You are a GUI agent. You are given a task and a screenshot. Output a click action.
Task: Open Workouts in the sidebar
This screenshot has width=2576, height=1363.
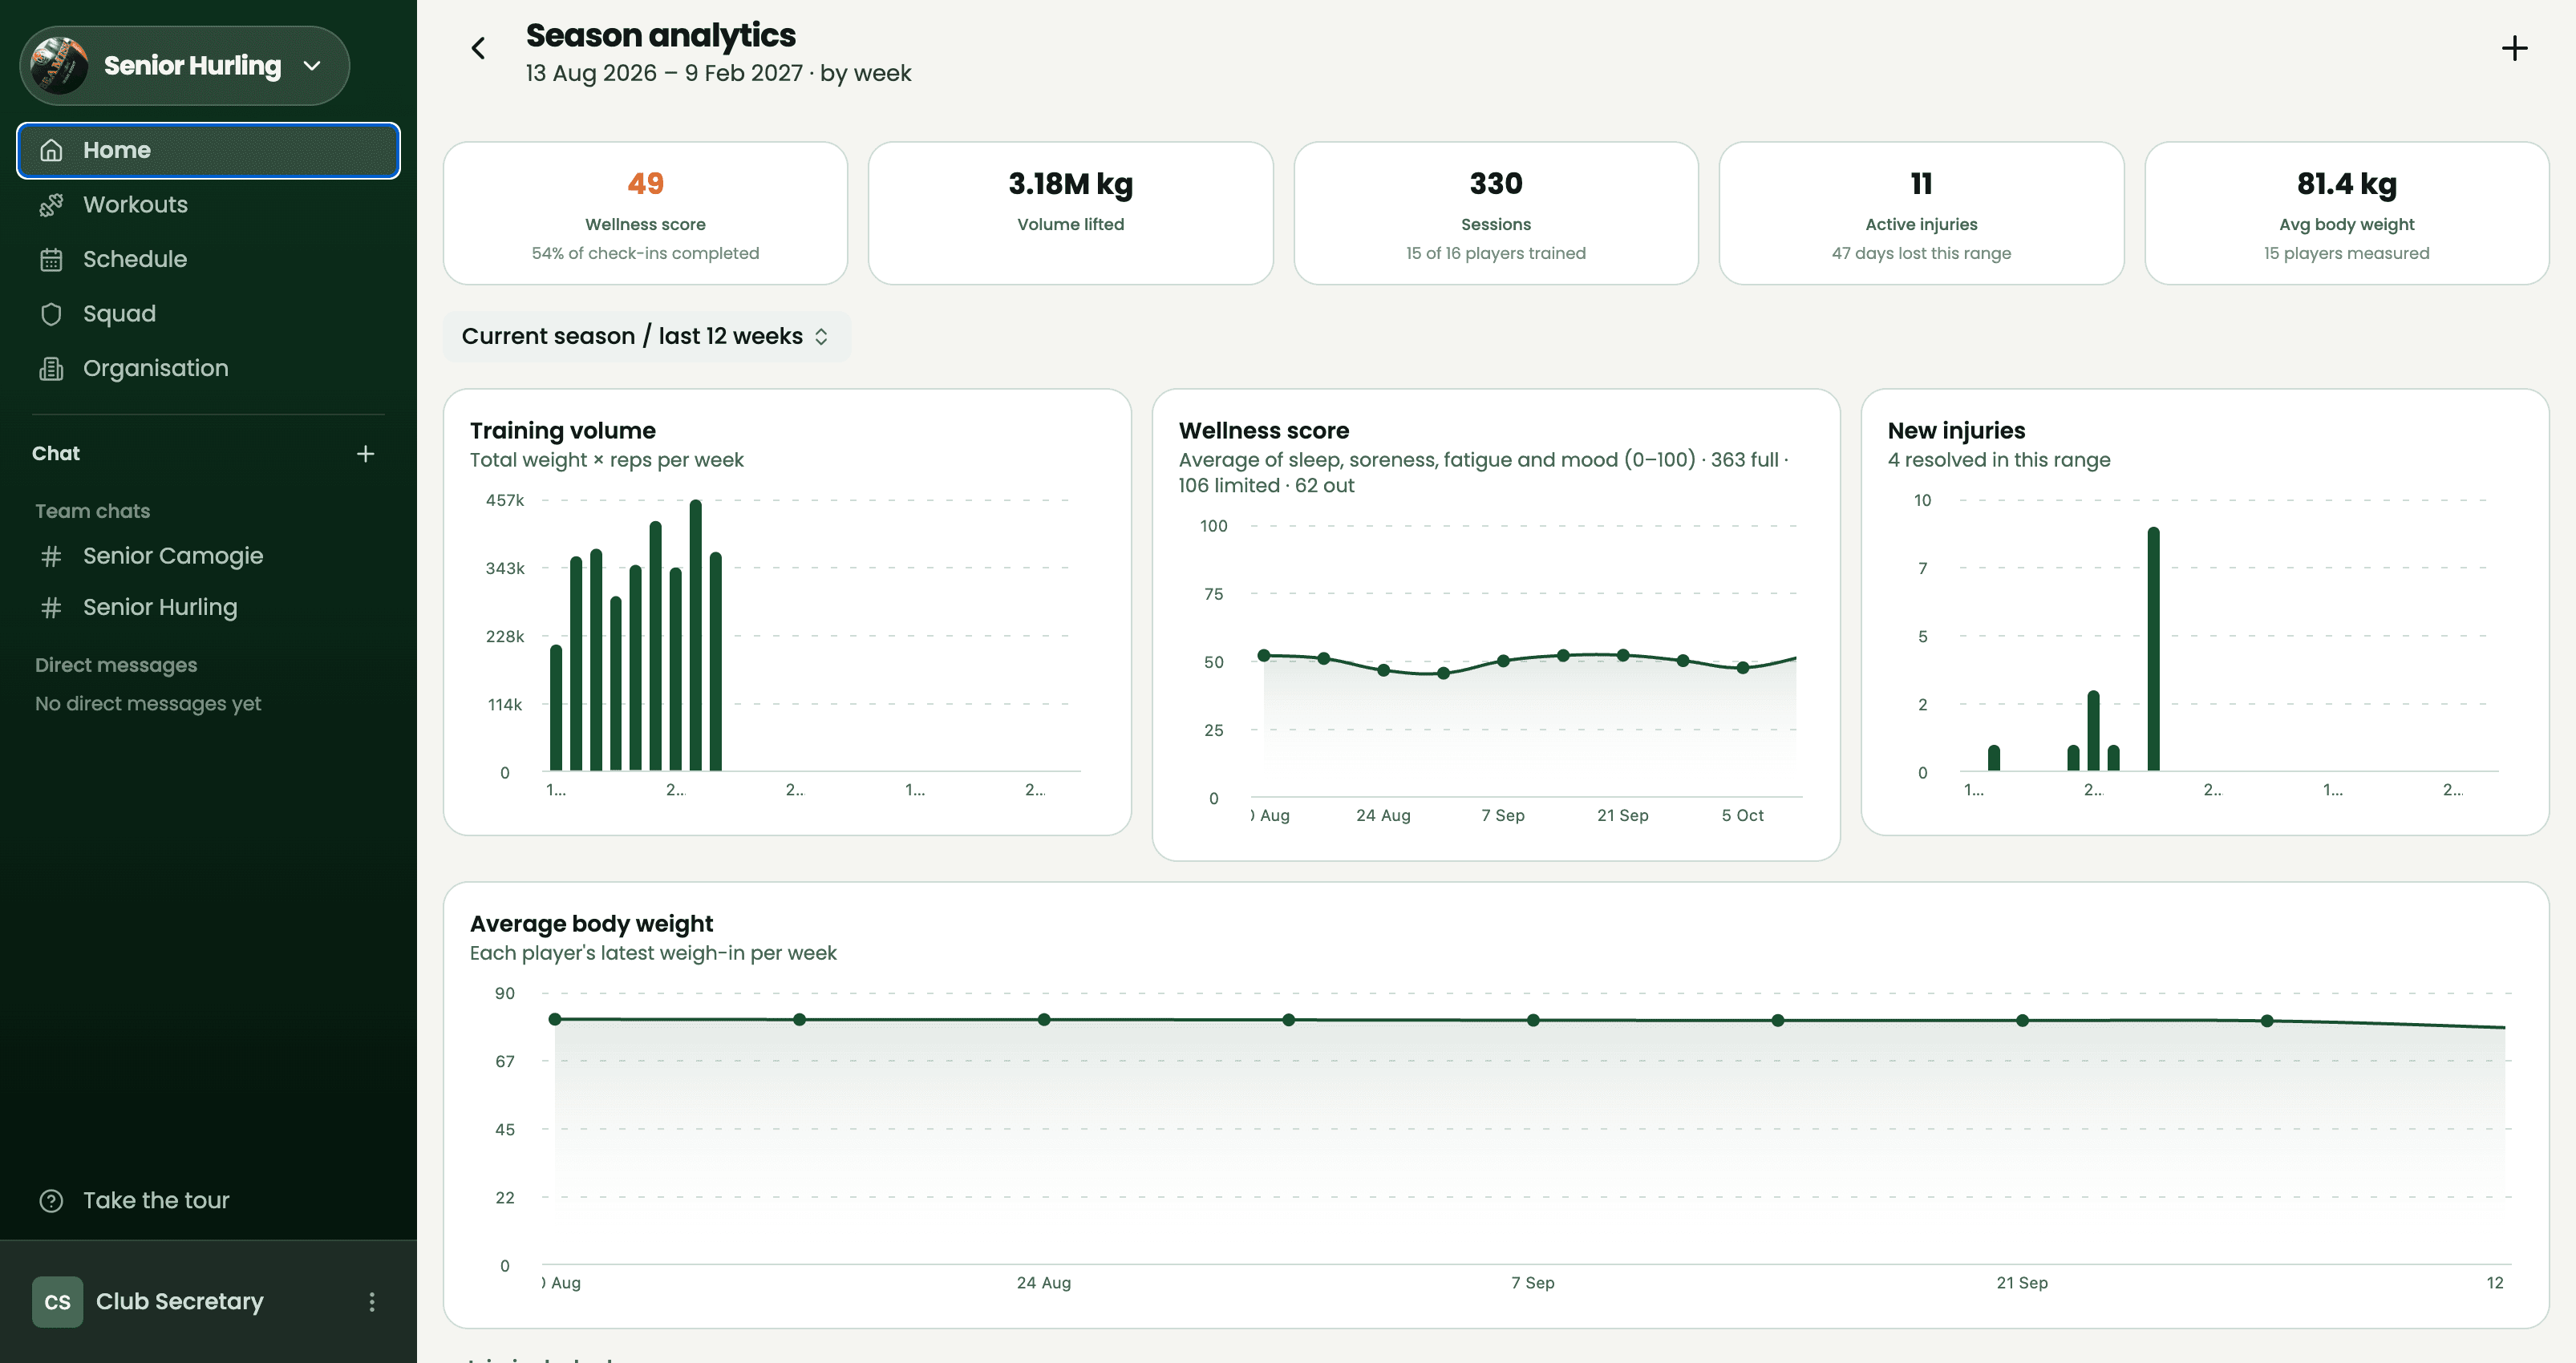208,205
